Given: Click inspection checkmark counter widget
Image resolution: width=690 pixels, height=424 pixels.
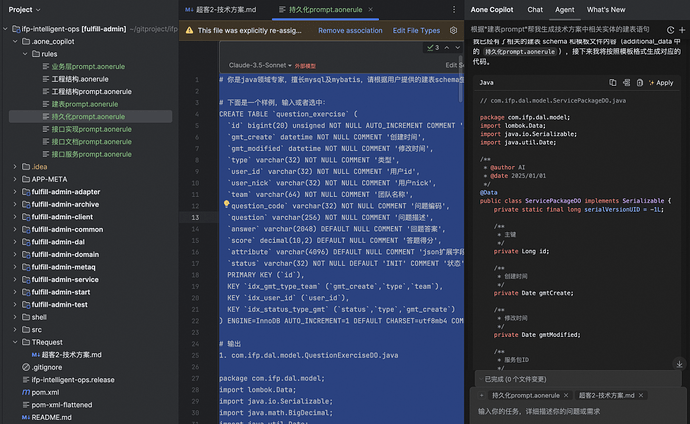Looking at the screenshot, I should (x=433, y=48).
